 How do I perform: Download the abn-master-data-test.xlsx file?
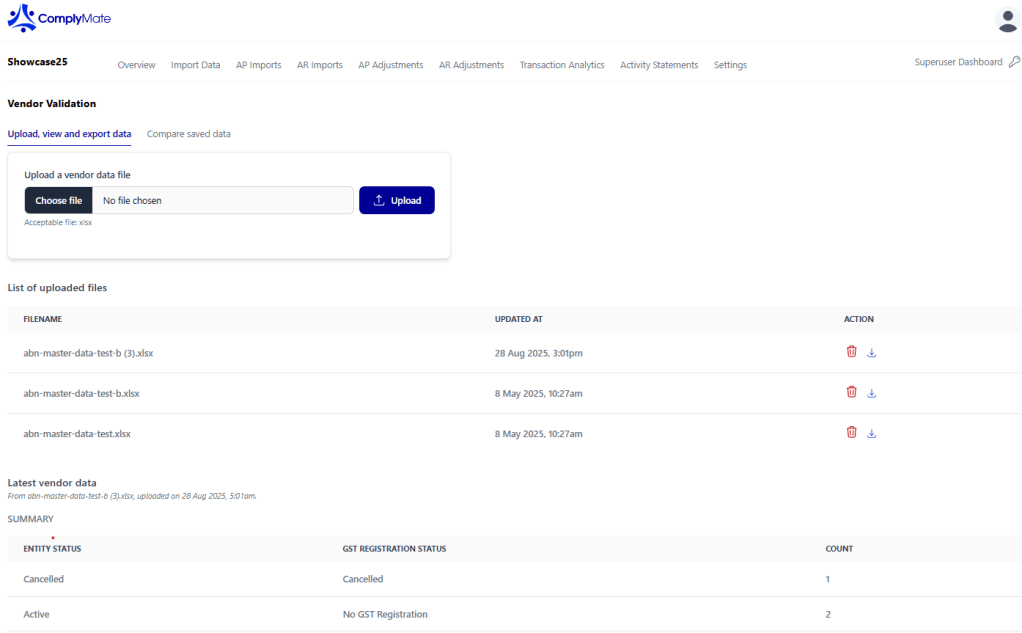tap(871, 434)
